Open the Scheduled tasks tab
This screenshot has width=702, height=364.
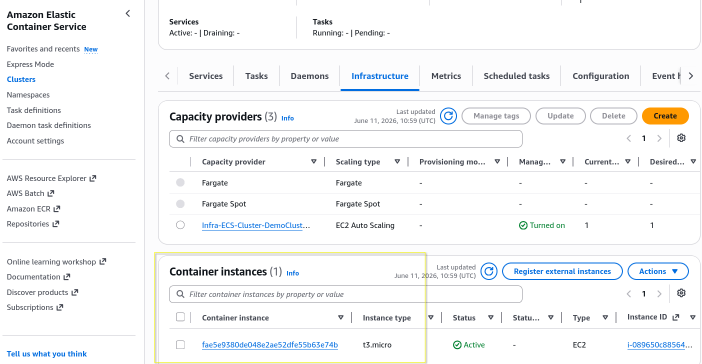(516, 76)
